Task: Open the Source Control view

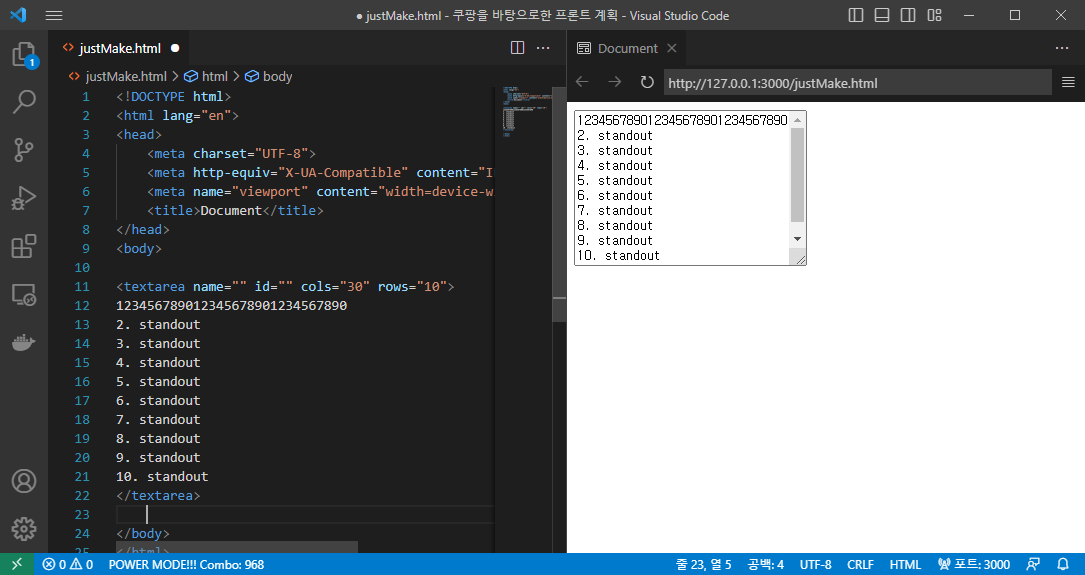Action: coord(24,149)
